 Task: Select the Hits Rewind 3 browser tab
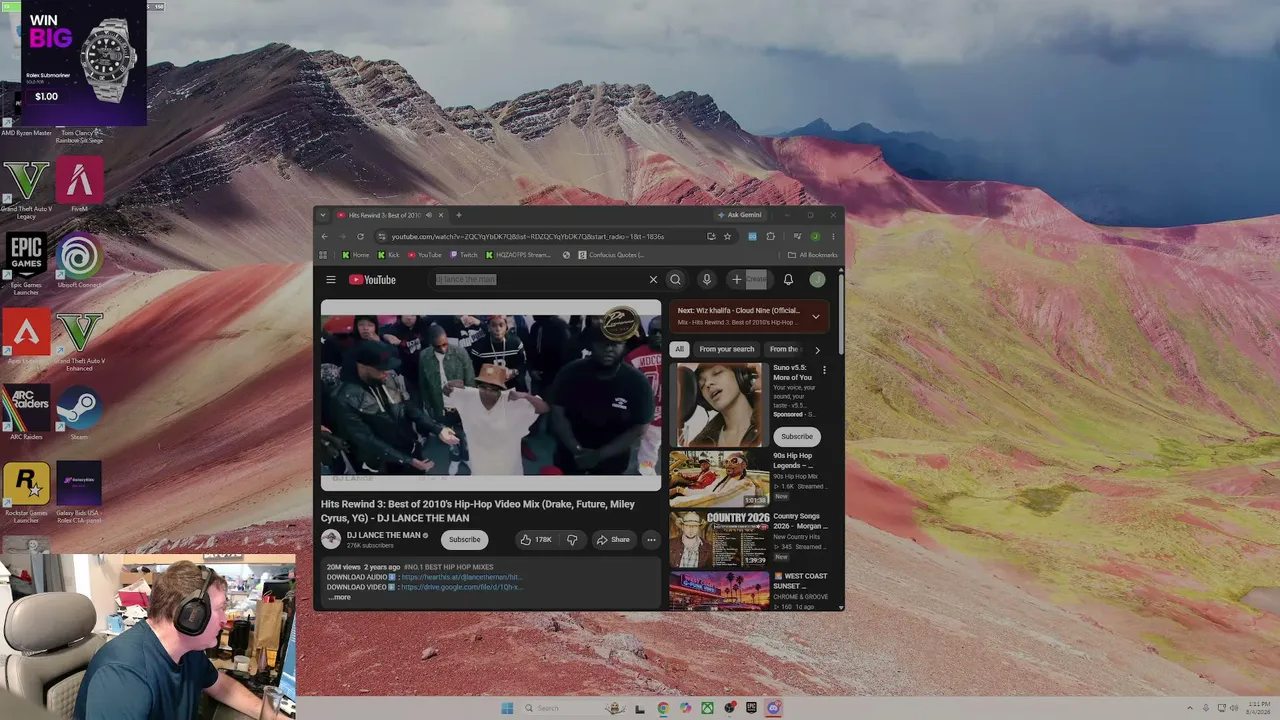tap(390, 215)
